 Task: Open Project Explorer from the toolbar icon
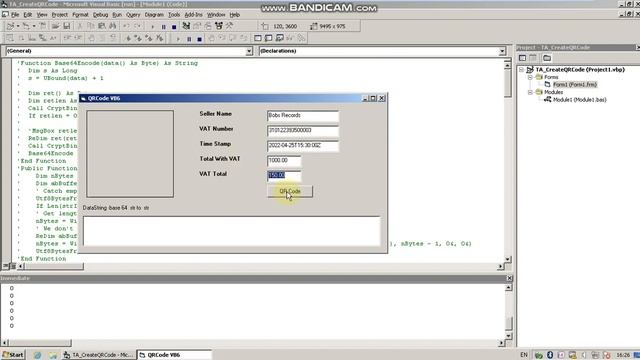[x=186, y=26]
